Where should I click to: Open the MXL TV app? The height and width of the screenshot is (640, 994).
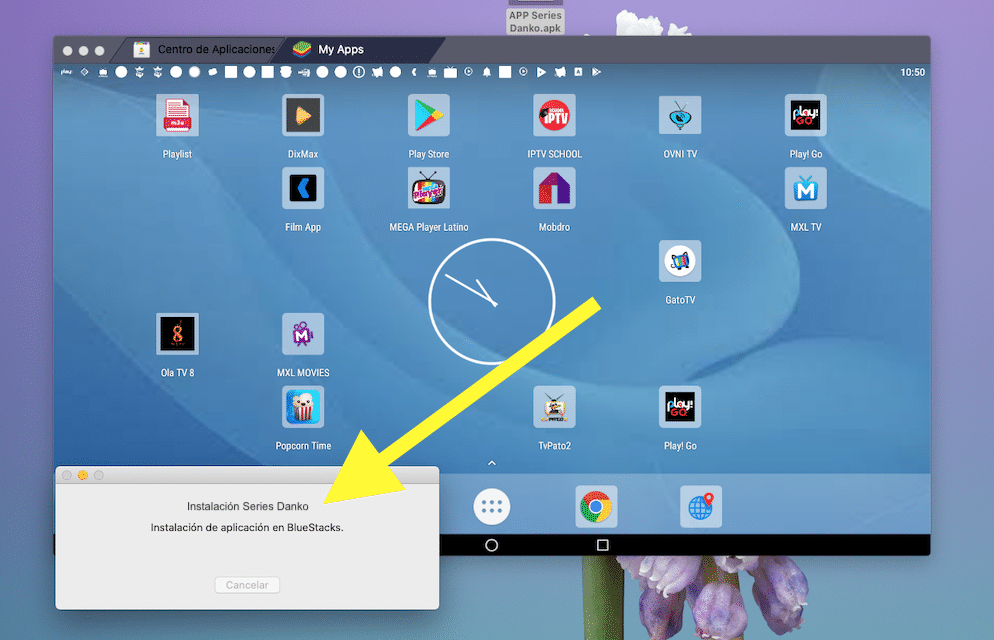point(805,189)
